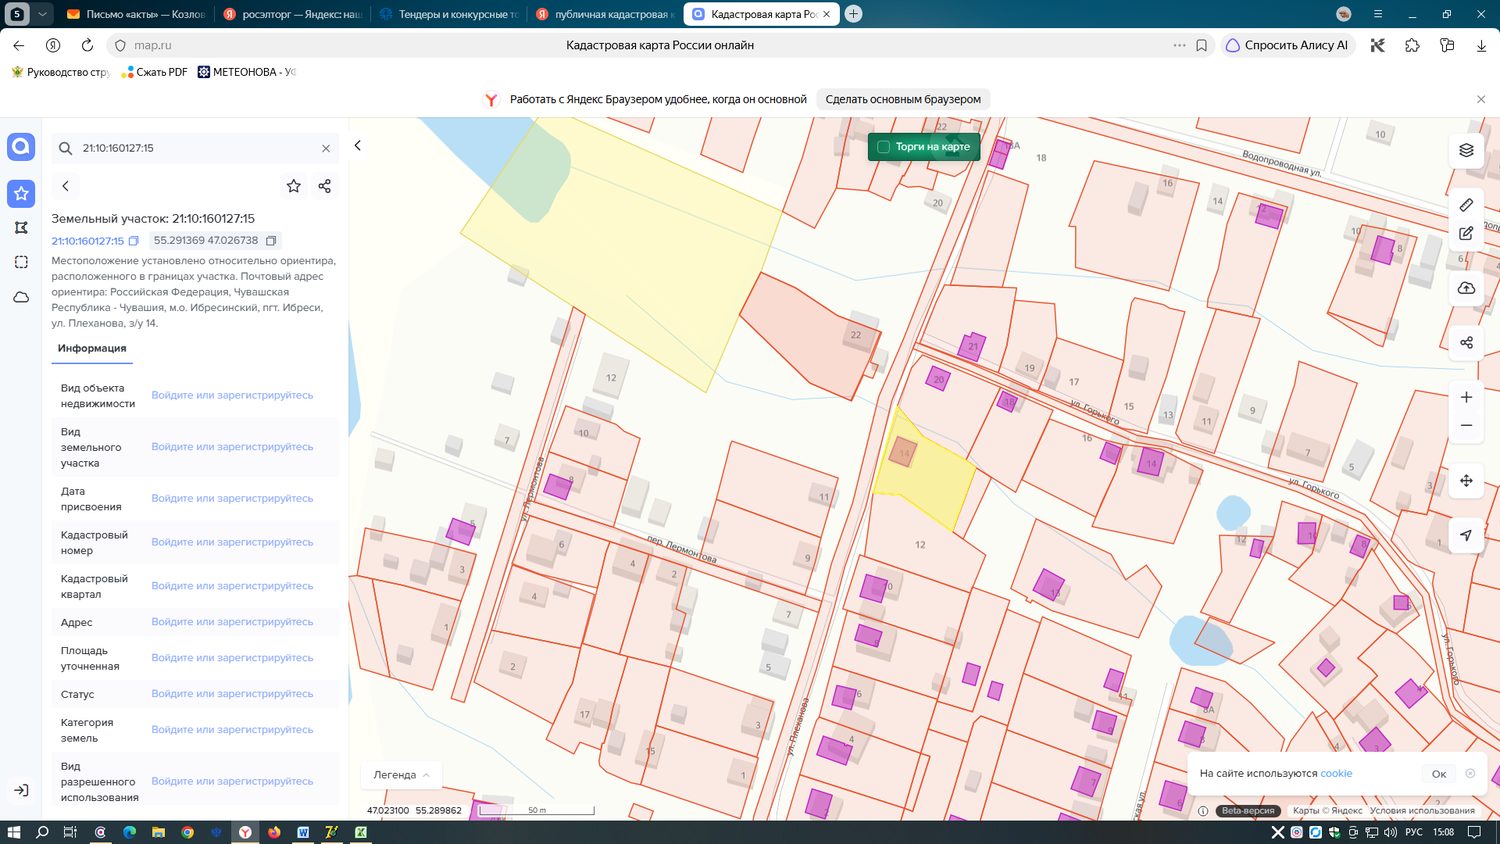Click the login link in the "Статус" row
Viewport: 1500px width, 844px height.
click(232, 694)
